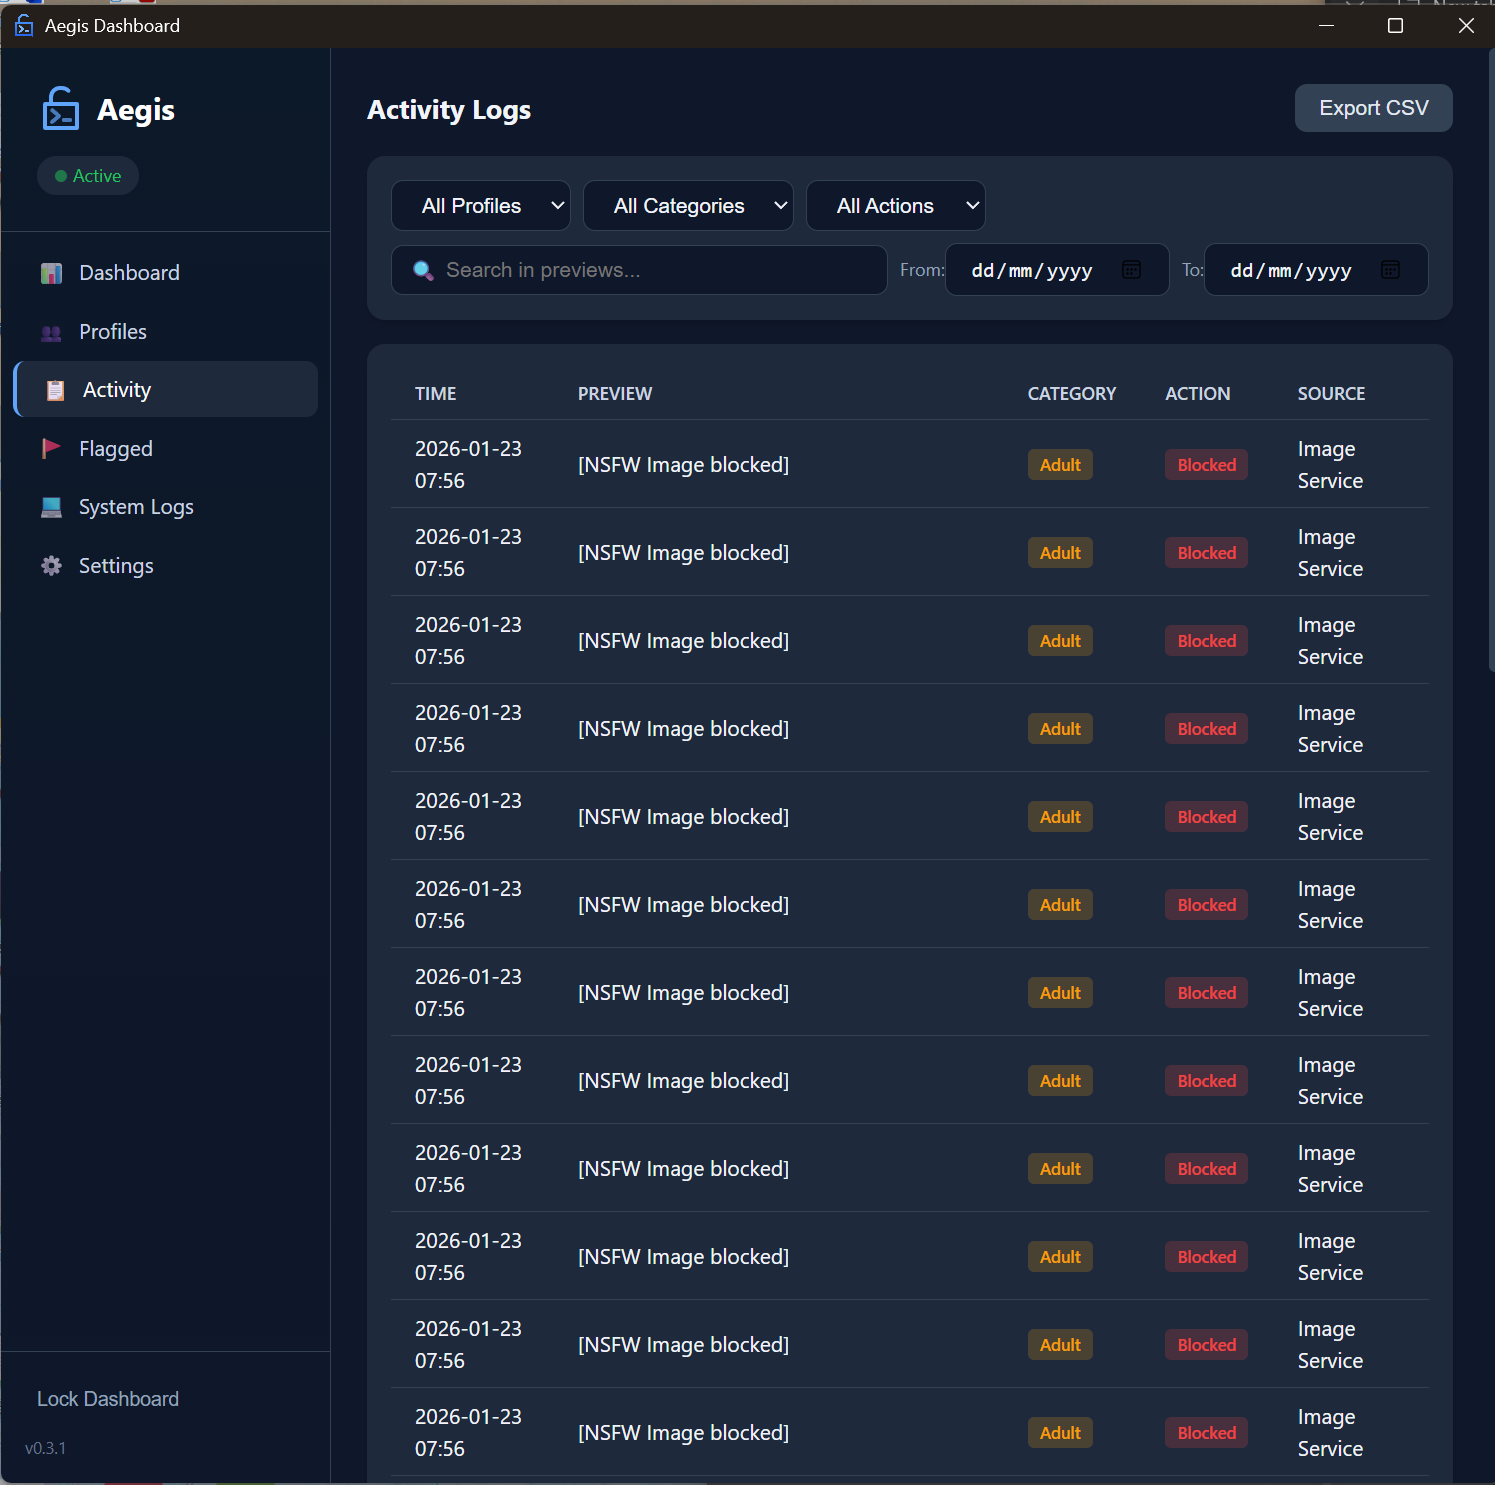
Task: Focus the Search in previews field
Action: coord(650,270)
